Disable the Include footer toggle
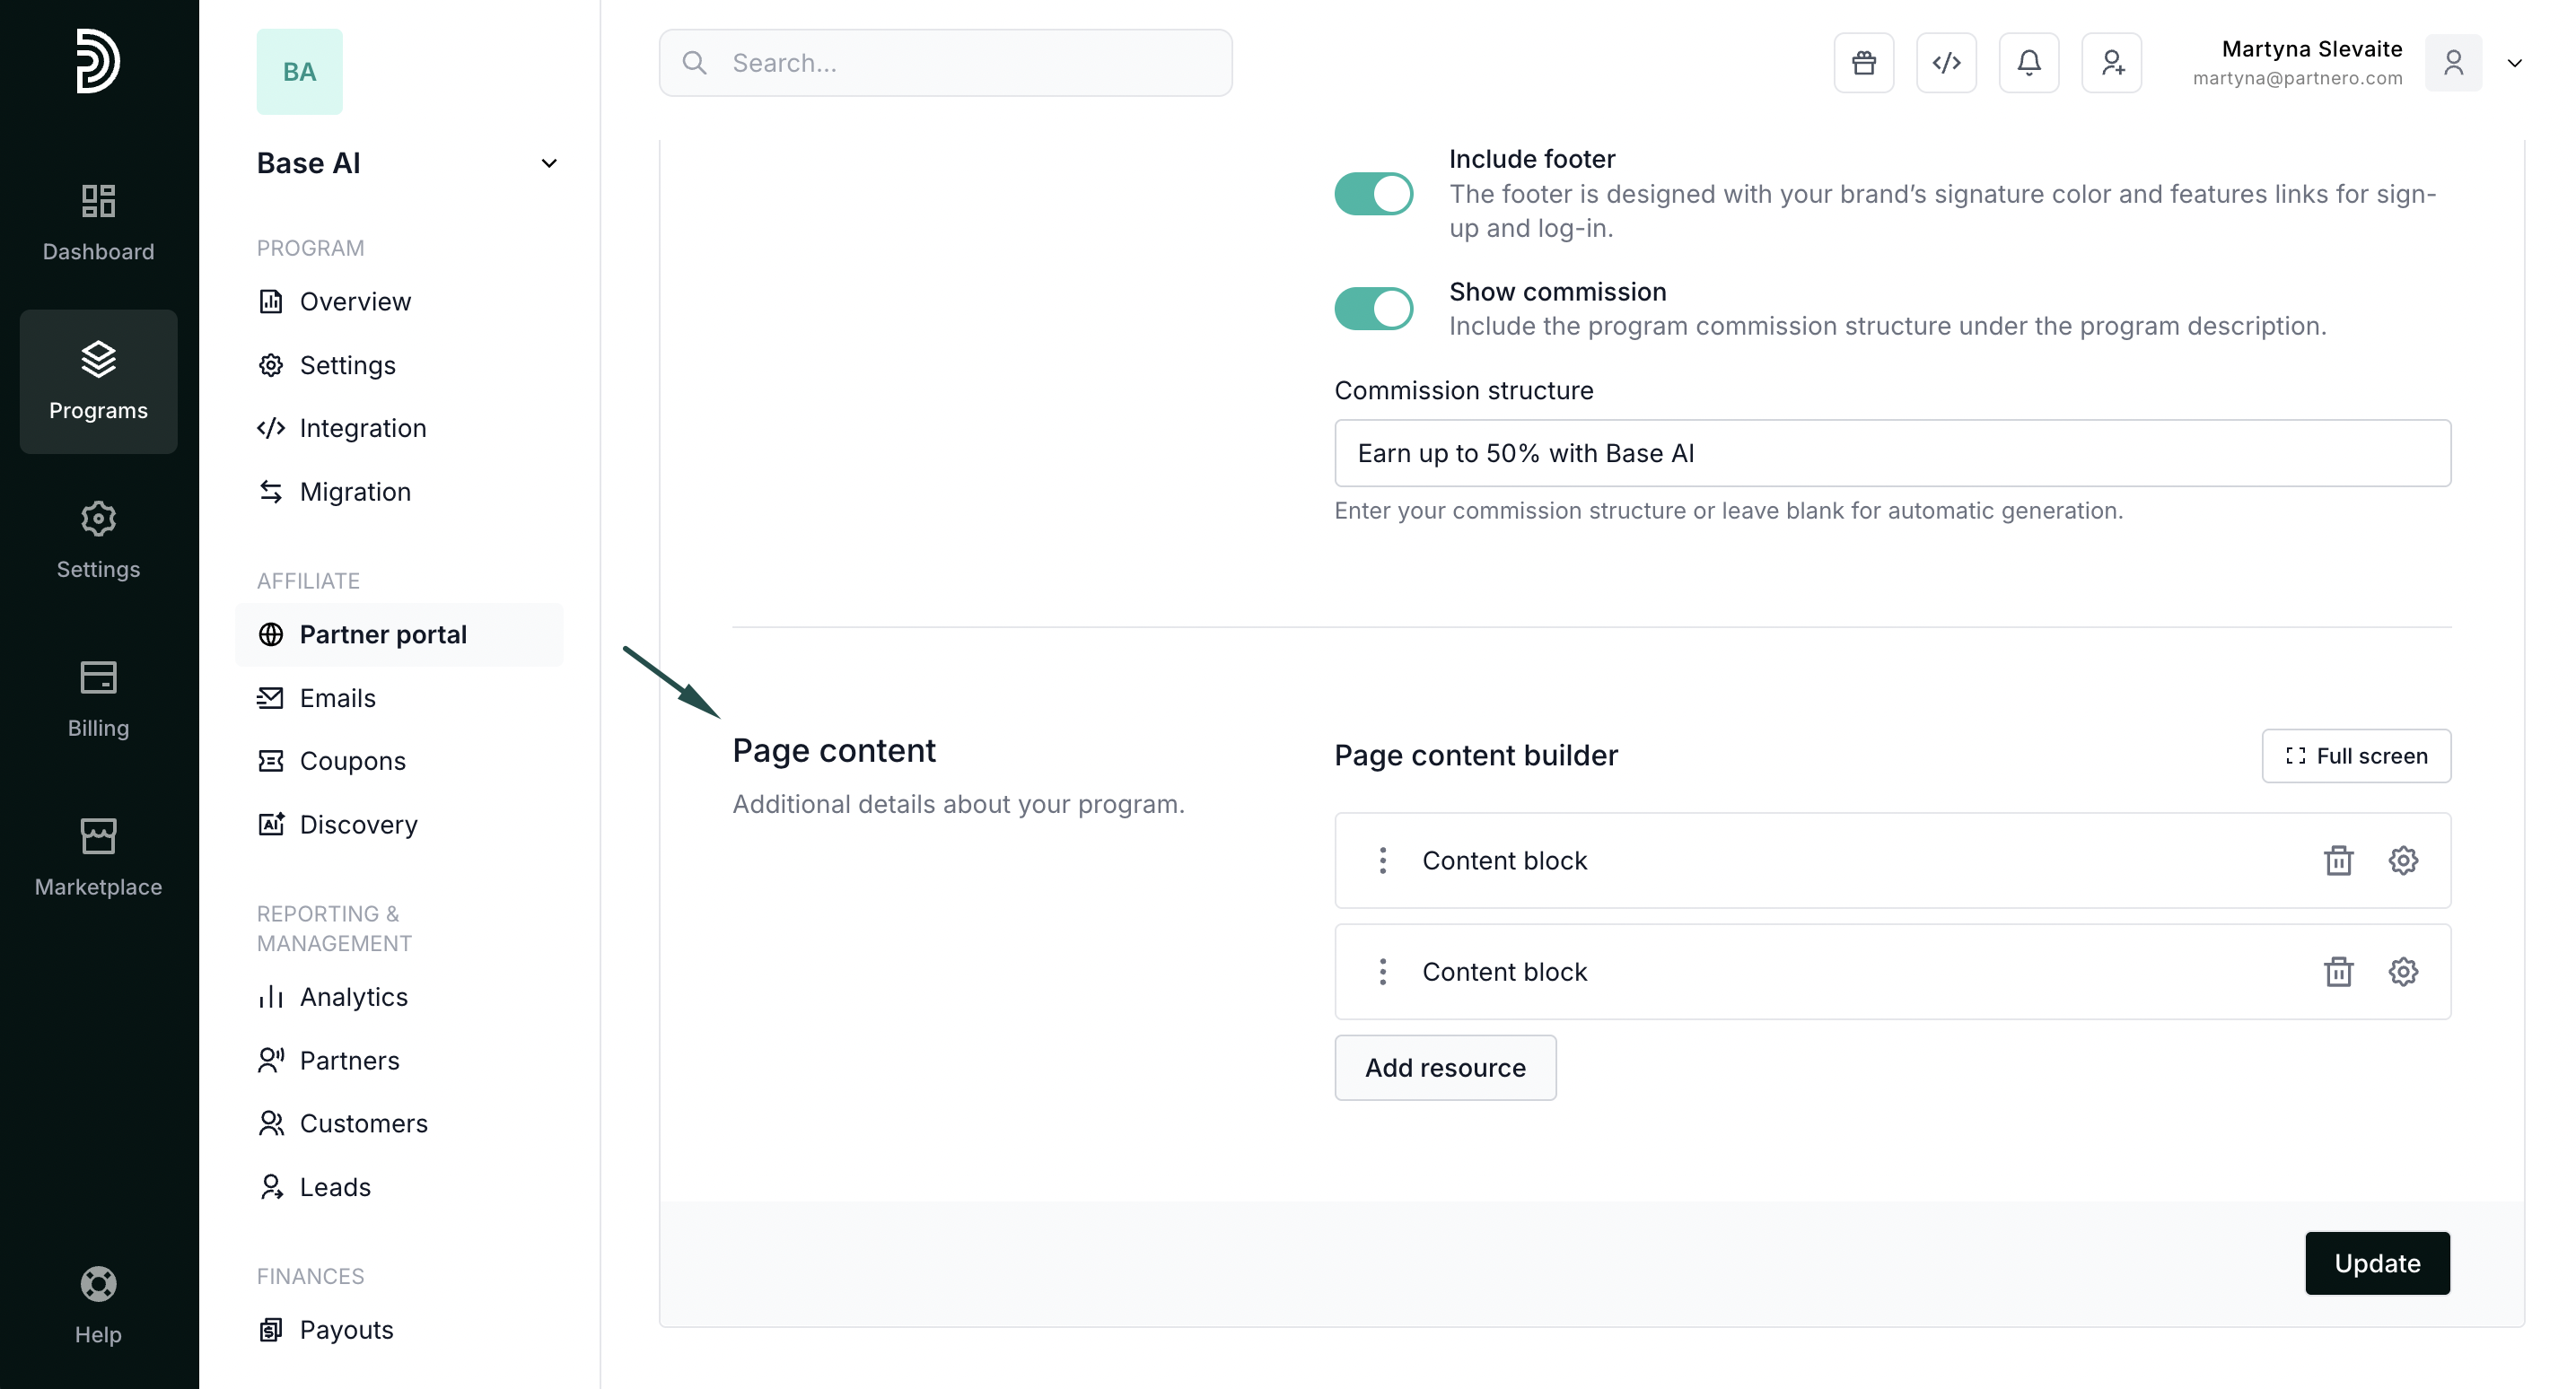Image resolution: width=2576 pixels, height=1389 pixels. (1373, 194)
